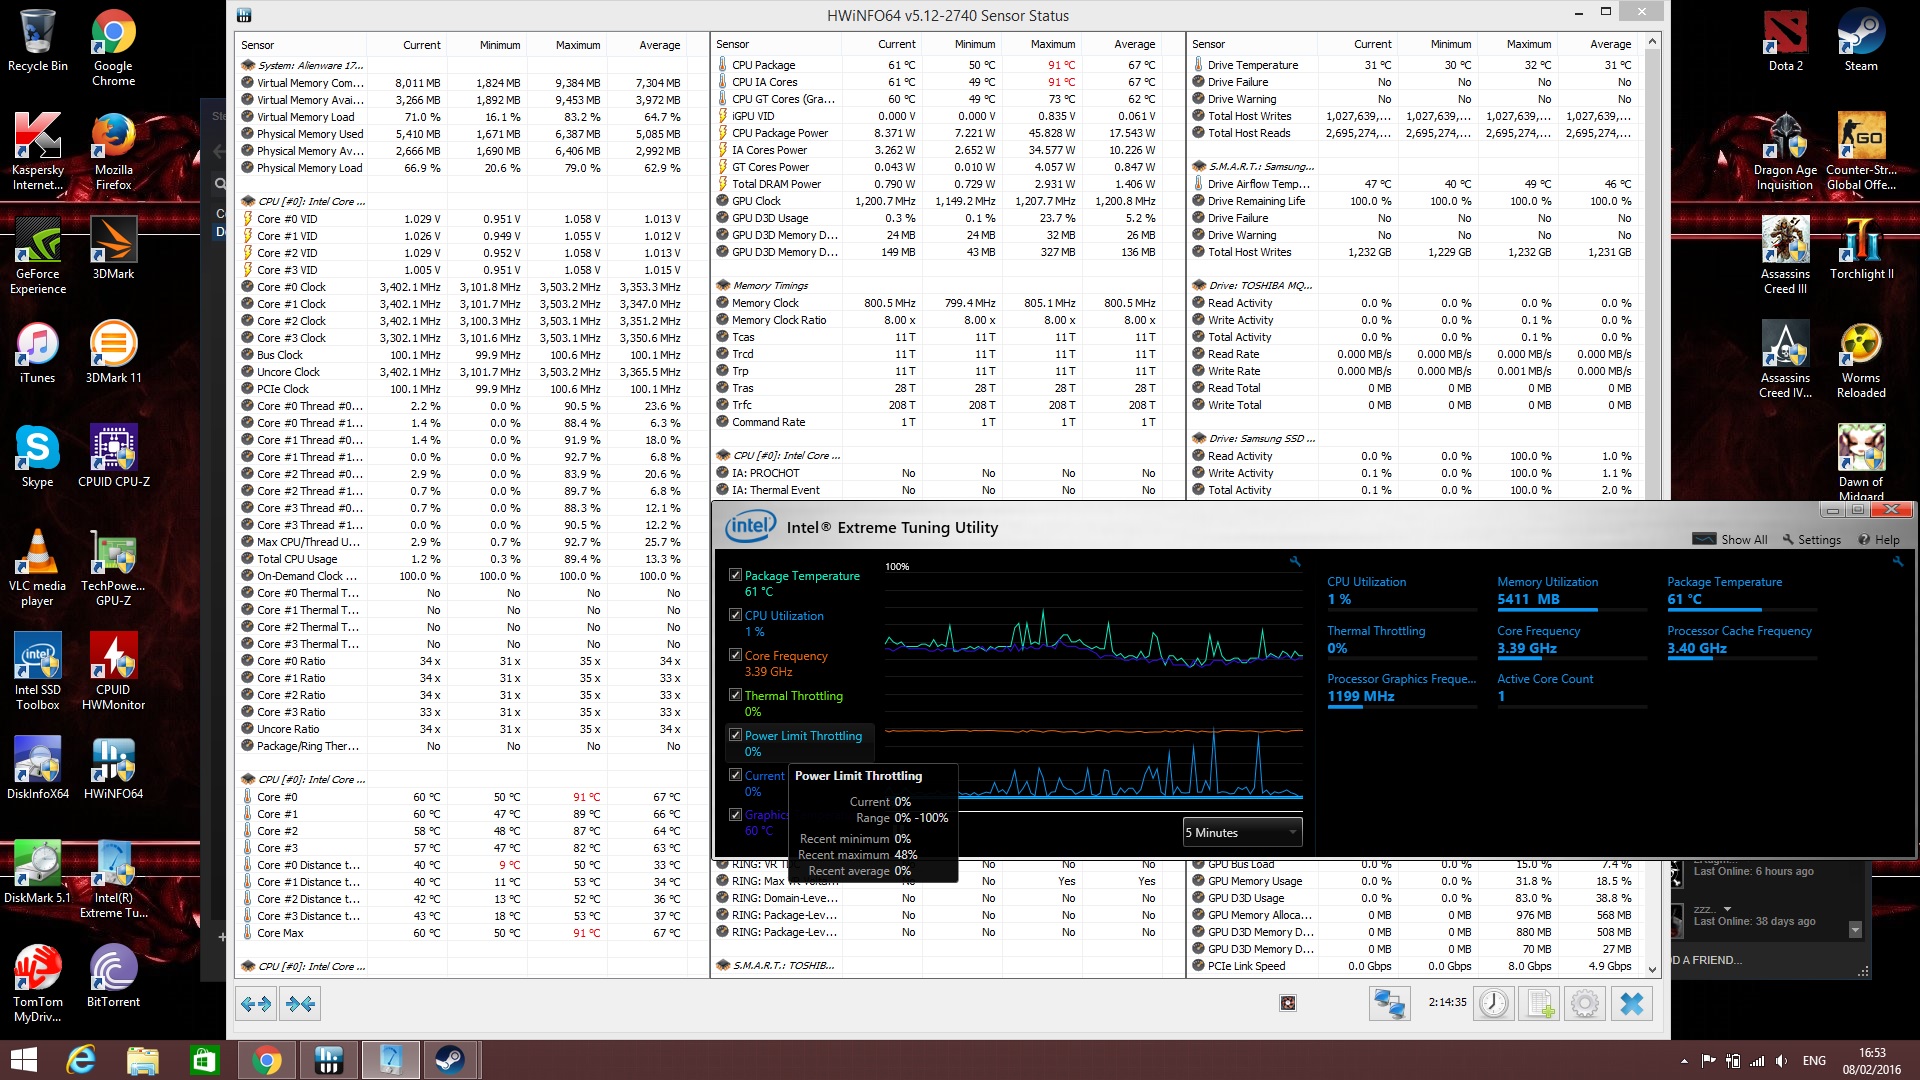Image resolution: width=1920 pixels, height=1080 pixels.
Task: Click ADD A FRIEND in Steam window
Action: [1706, 960]
